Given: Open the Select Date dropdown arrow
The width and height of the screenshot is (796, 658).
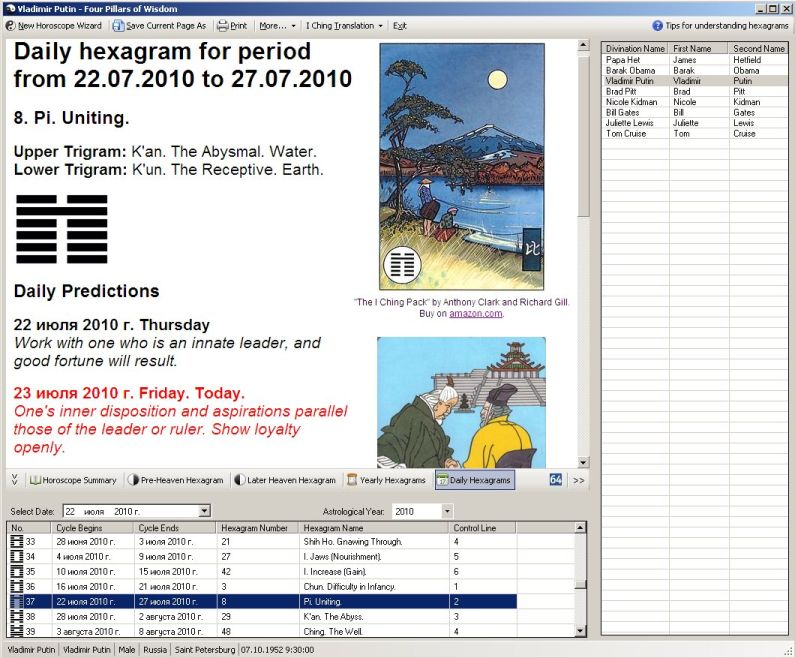Looking at the screenshot, I should click(x=204, y=511).
